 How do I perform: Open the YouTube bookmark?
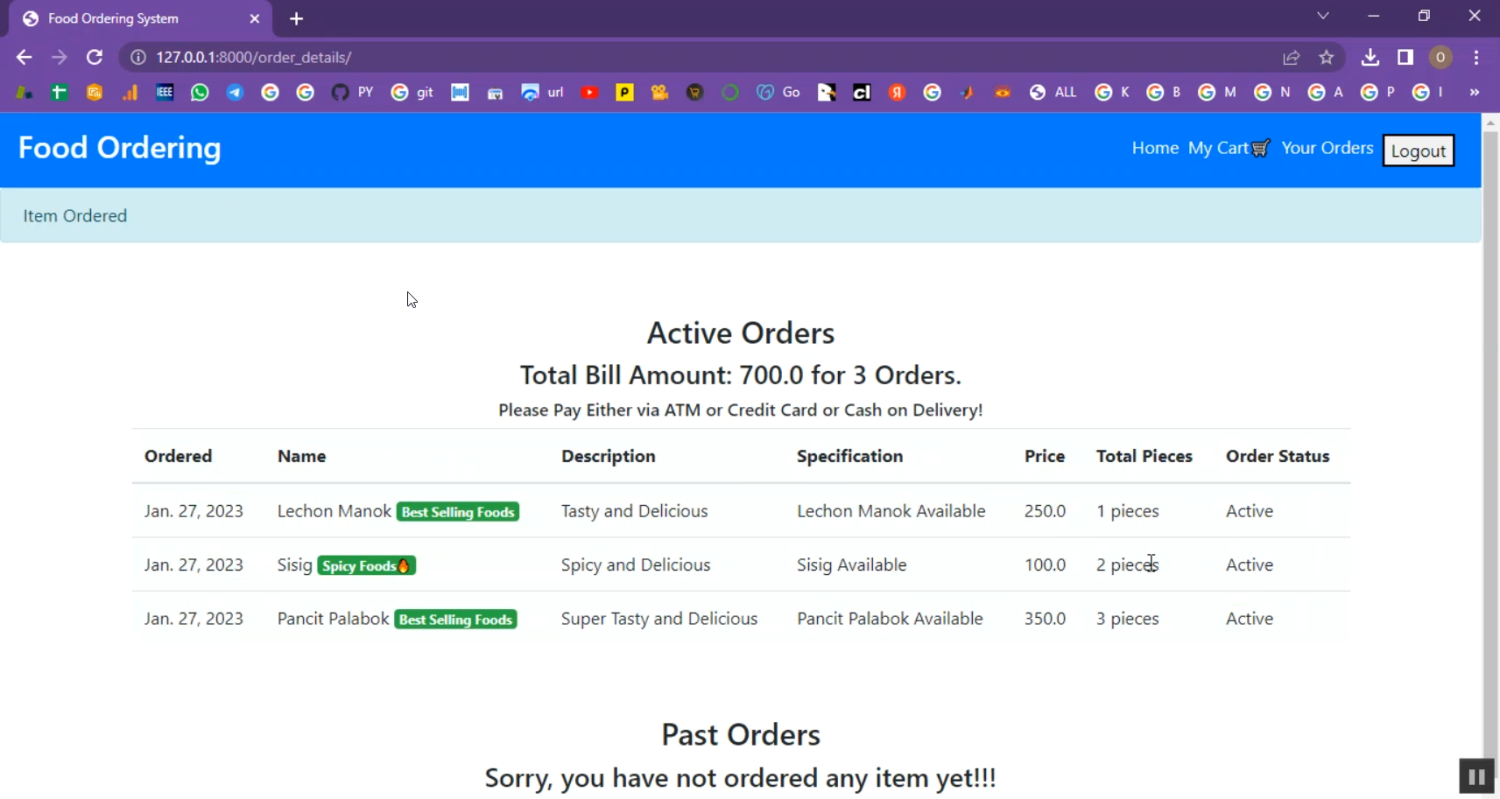click(x=590, y=92)
